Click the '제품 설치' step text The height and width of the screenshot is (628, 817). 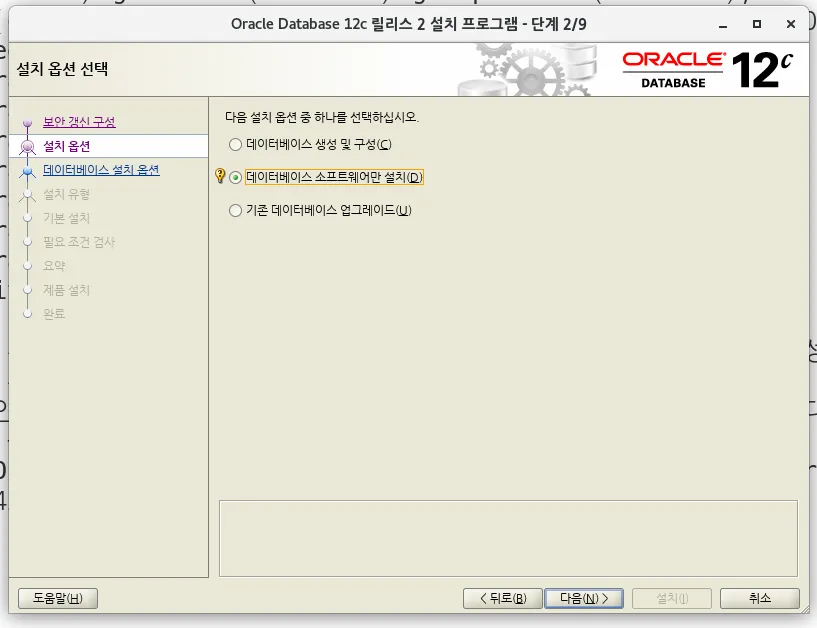(66, 290)
